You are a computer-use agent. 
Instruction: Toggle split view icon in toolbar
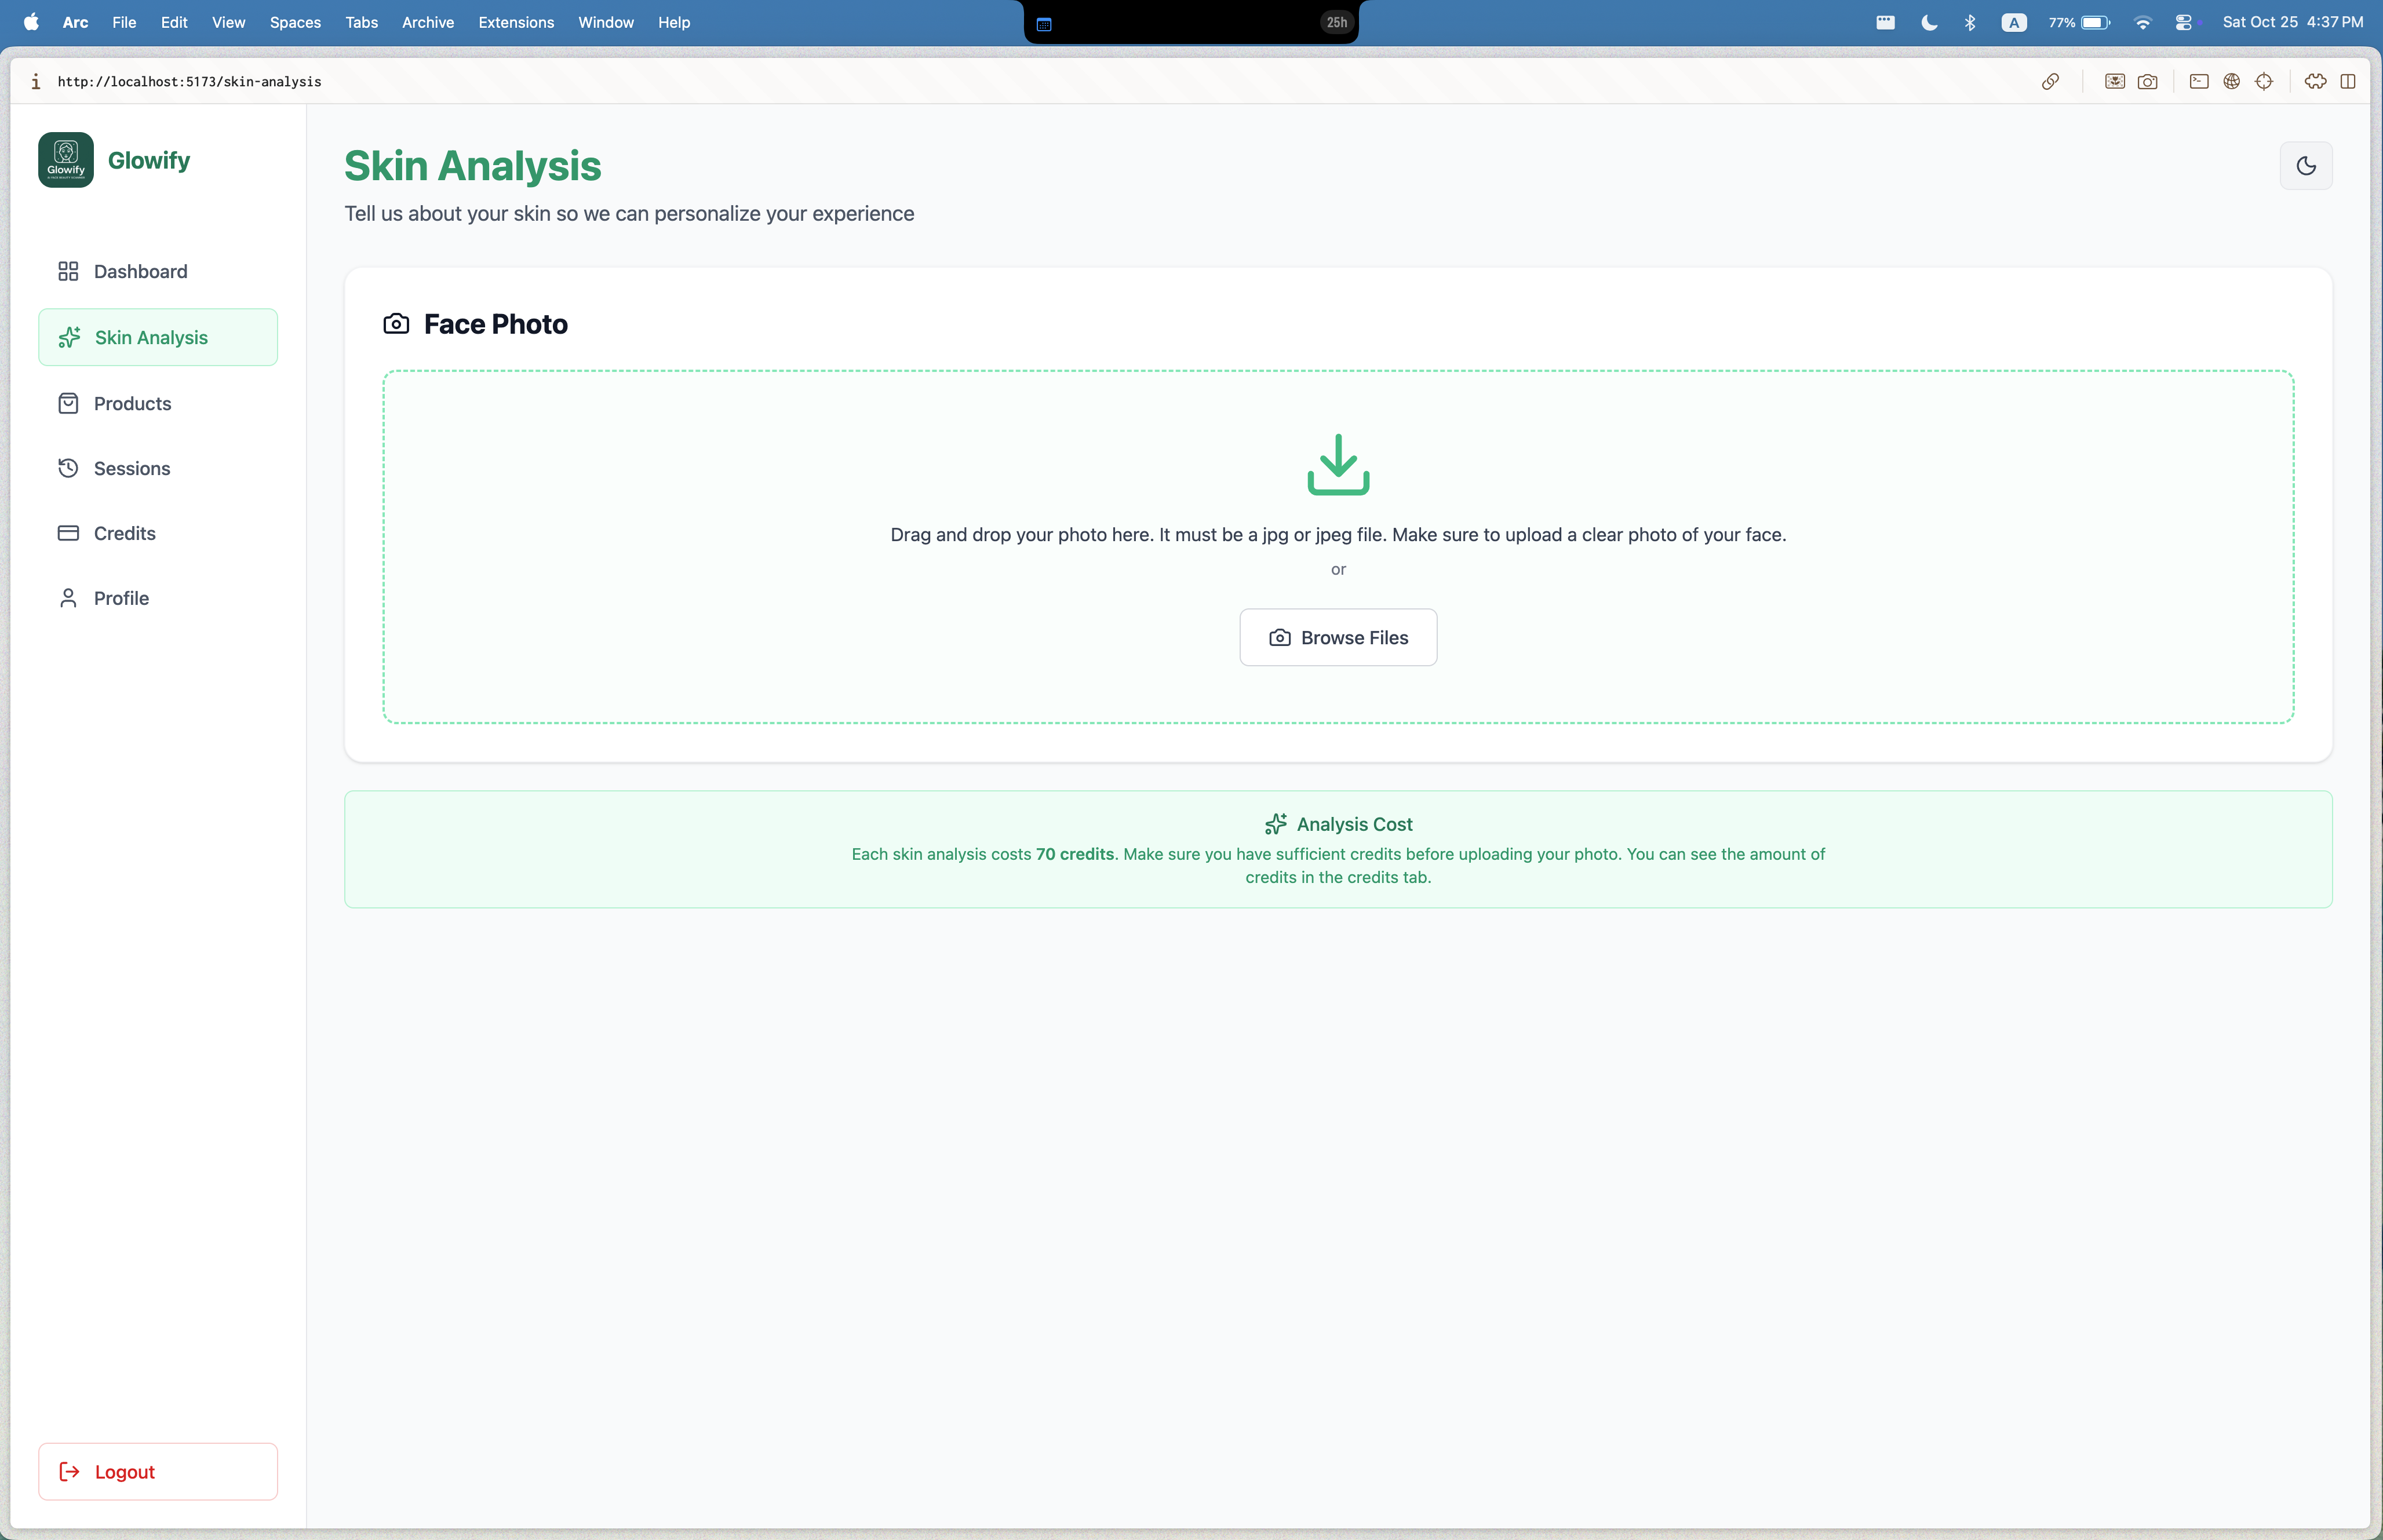pos(2347,82)
